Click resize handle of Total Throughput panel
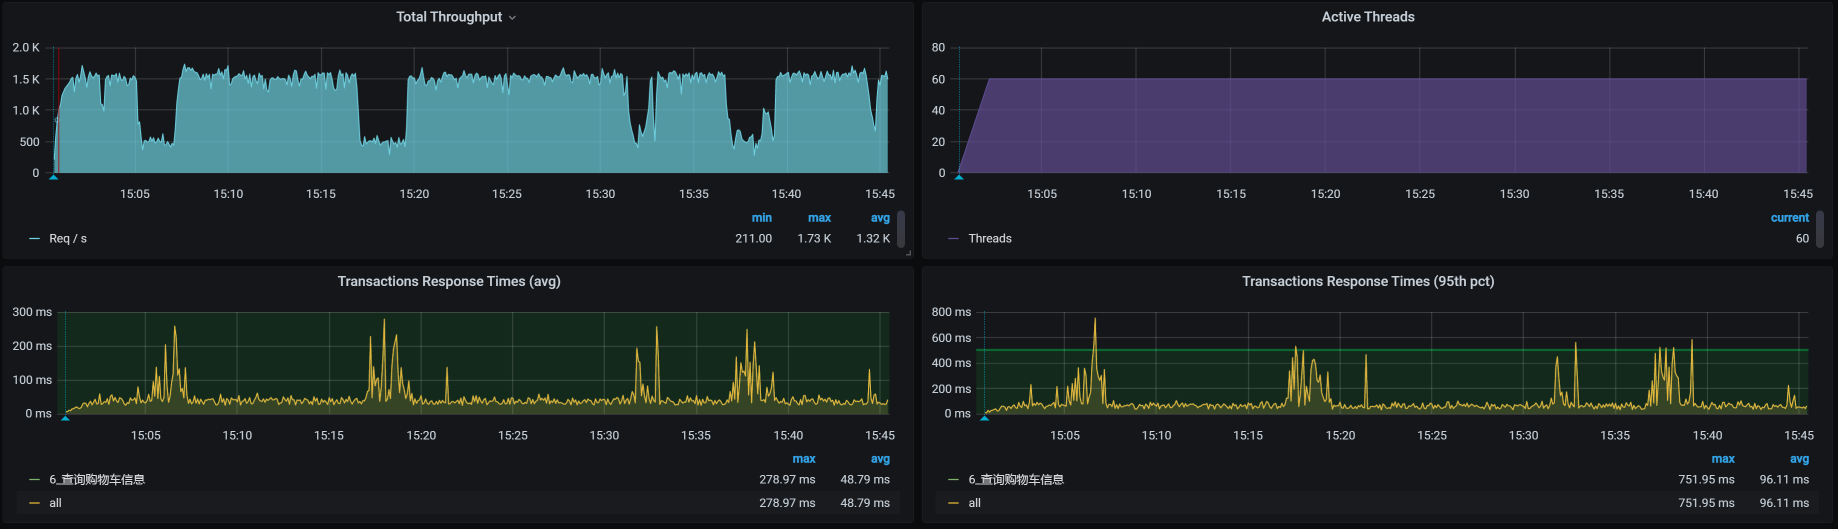 (x=908, y=253)
